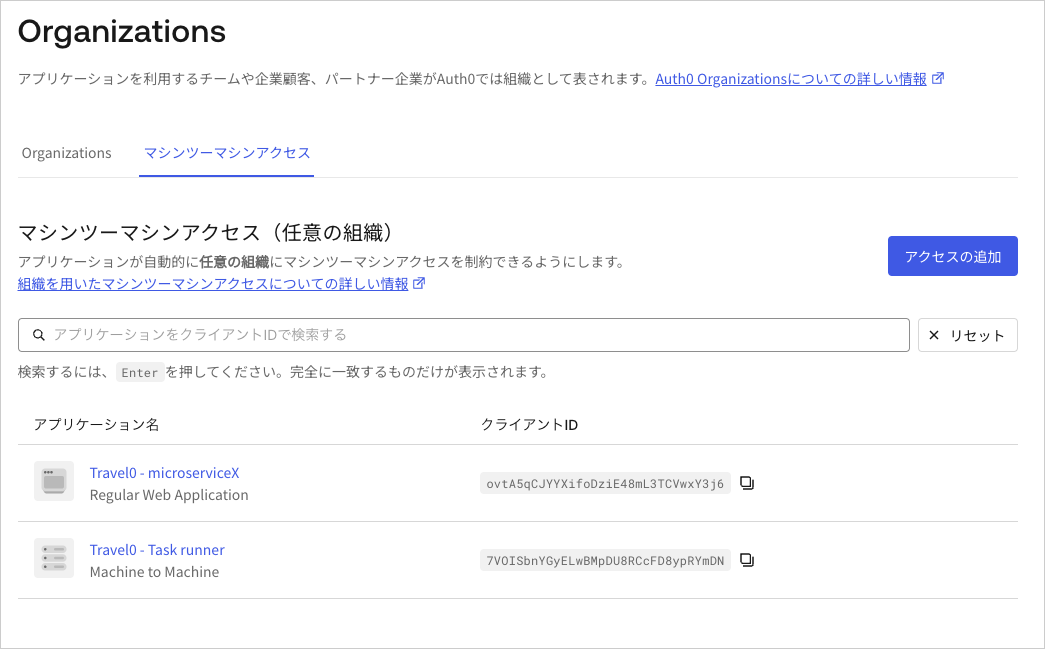Viewport: 1045px width, 649px height.
Task: Click the Travel0 - Task runner server icon
Action: pyautogui.click(x=54, y=558)
